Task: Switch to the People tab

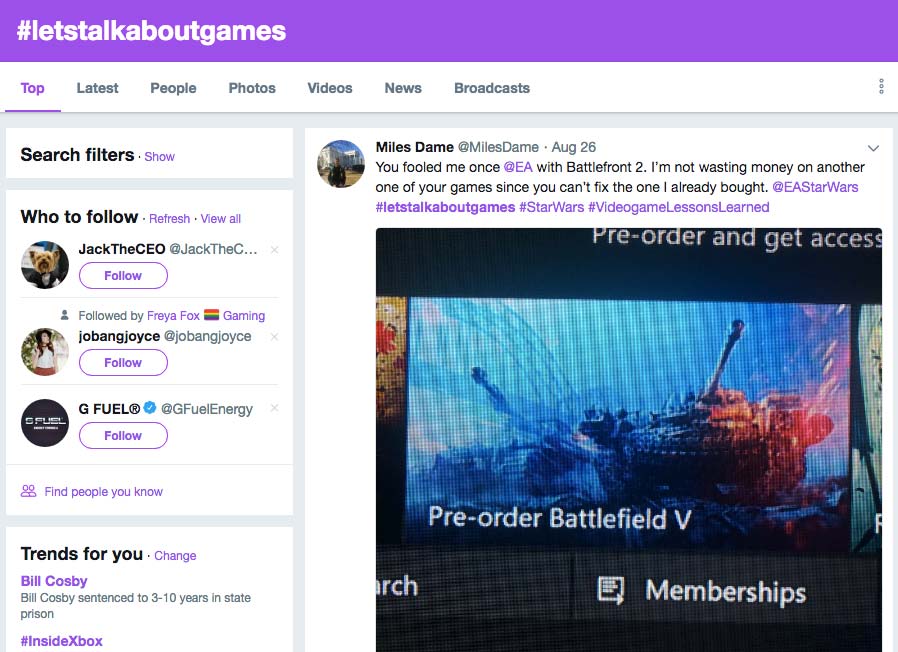Action: click(173, 88)
